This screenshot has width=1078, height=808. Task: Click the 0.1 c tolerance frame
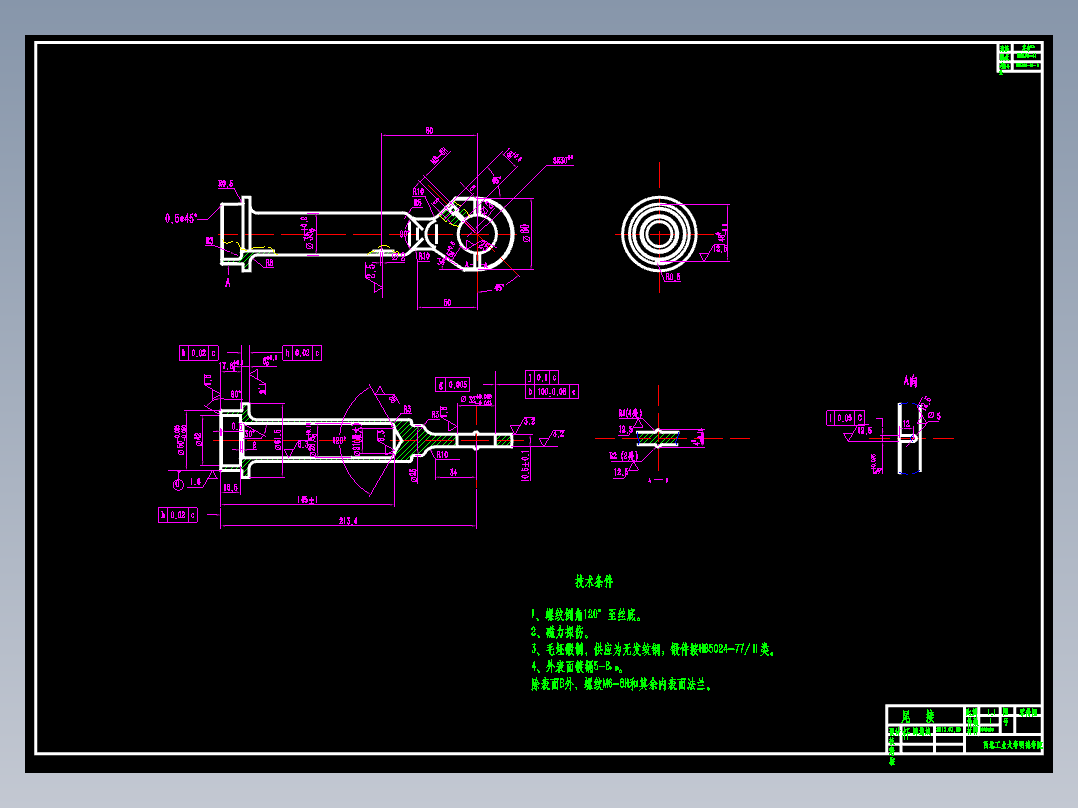click(542, 378)
